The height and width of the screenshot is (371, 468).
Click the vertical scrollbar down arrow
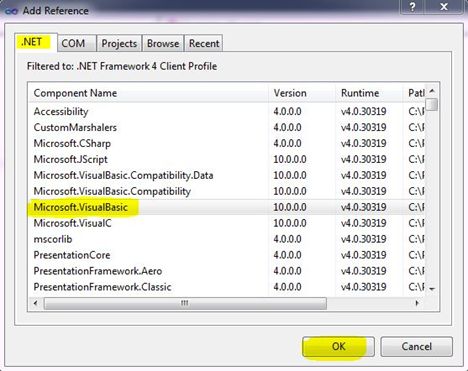(x=432, y=289)
